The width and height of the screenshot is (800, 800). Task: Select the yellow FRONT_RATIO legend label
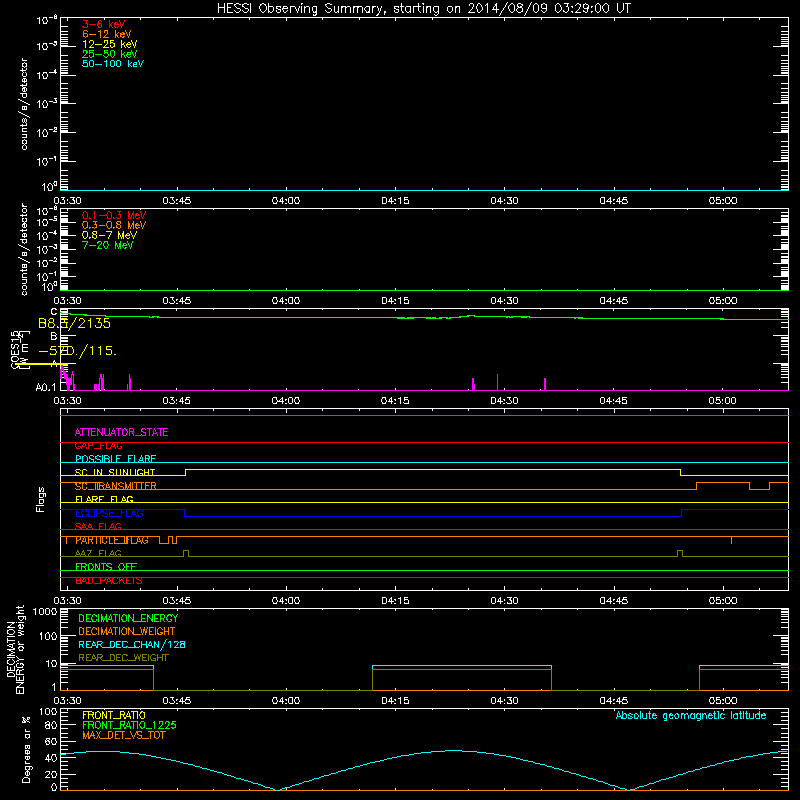click(114, 715)
